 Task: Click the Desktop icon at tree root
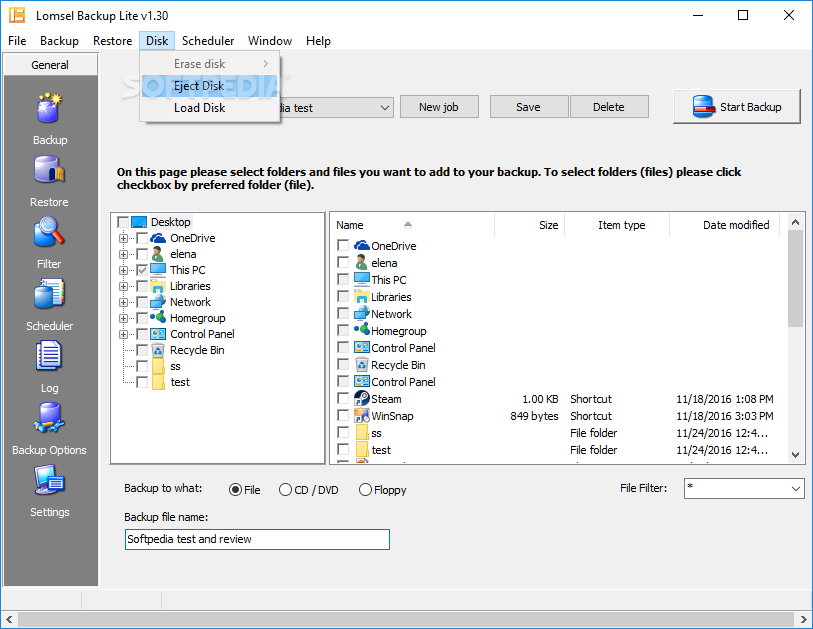pos(139,222)
